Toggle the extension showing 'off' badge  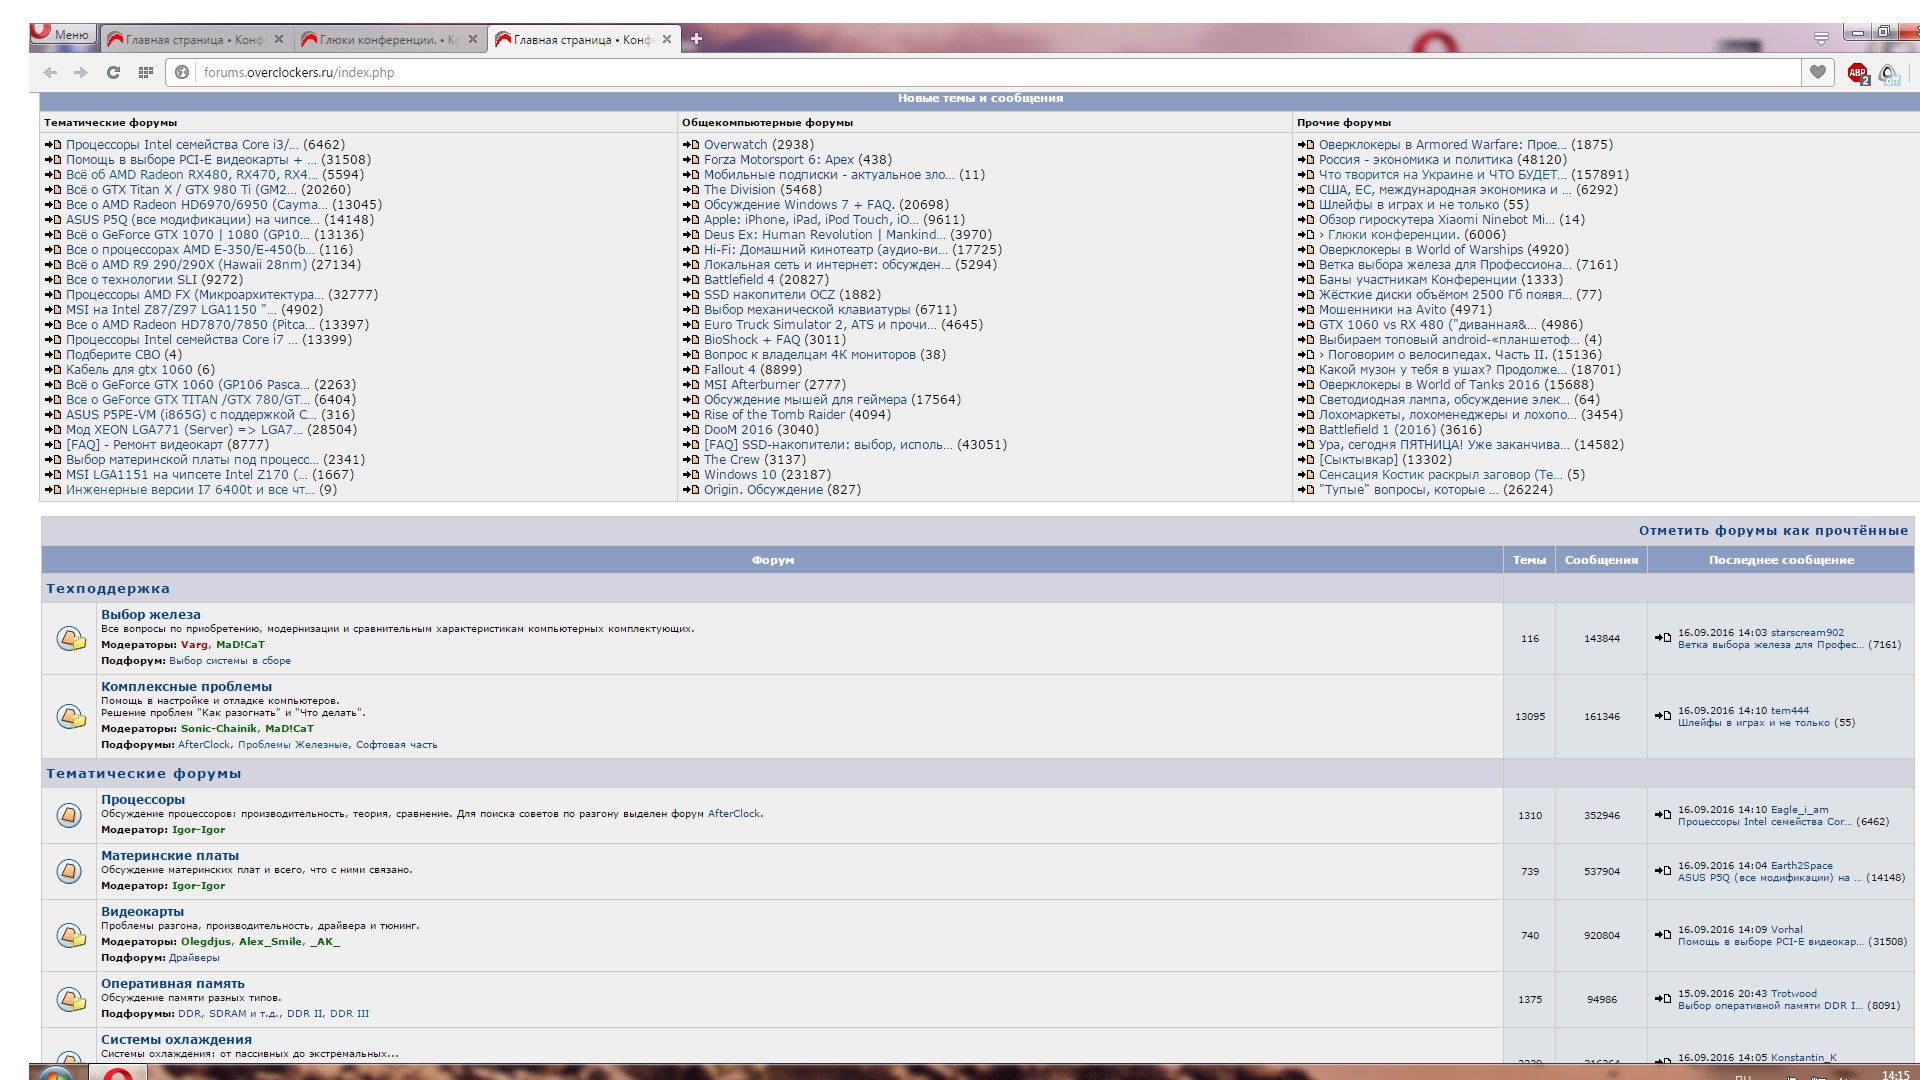[x=1888, y=74]
